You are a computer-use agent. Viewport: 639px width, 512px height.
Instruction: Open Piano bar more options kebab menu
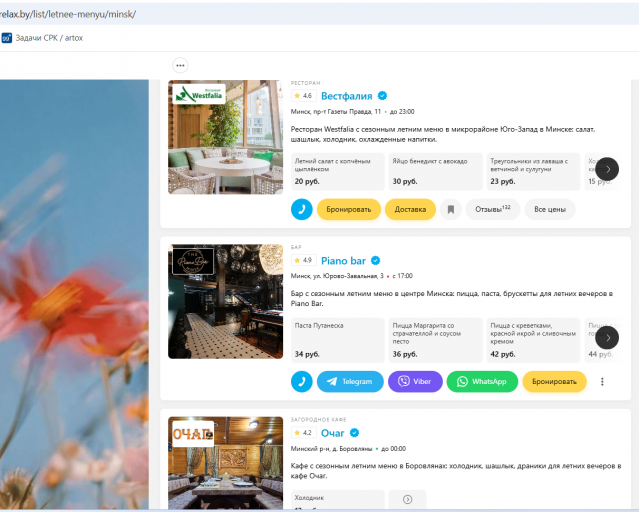602,382
